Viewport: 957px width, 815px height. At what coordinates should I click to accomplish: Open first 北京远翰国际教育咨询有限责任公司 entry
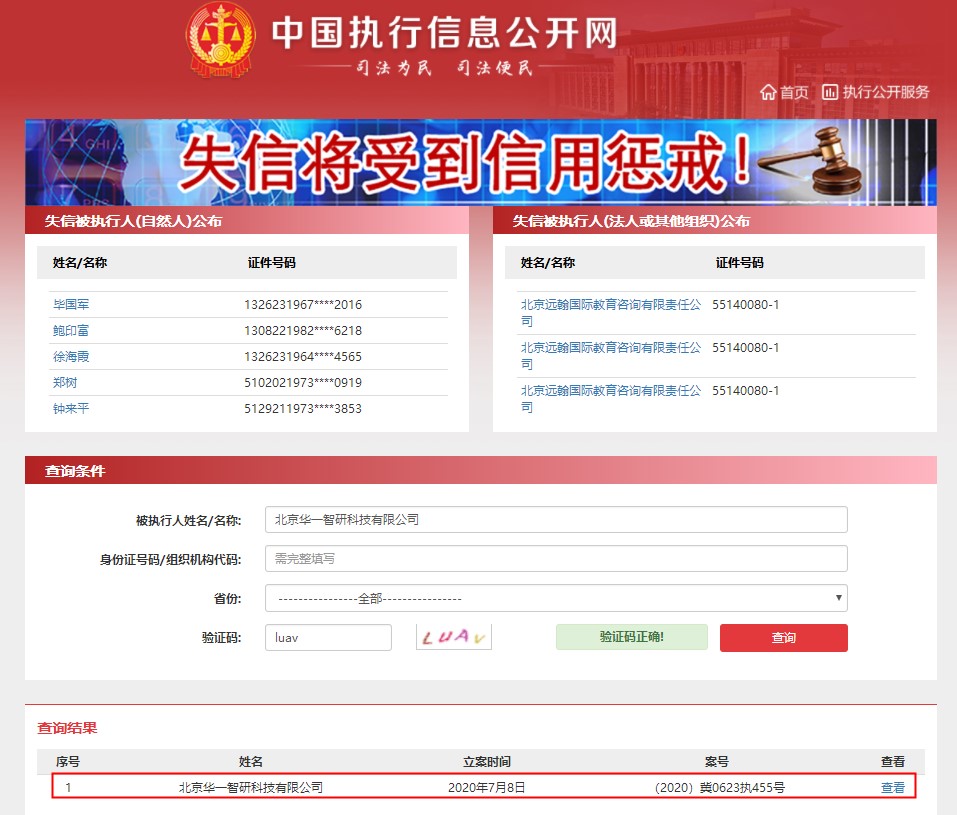coord(610,312)
